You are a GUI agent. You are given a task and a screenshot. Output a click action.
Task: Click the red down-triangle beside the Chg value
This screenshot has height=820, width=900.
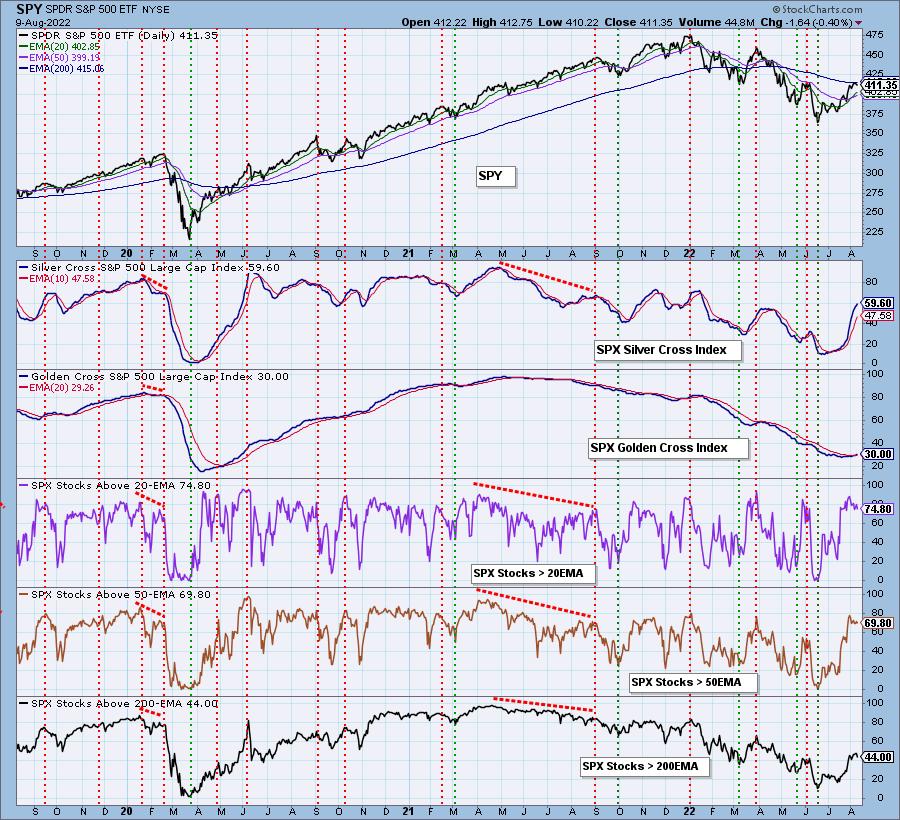pyautogui.click(x=858, y=23)
